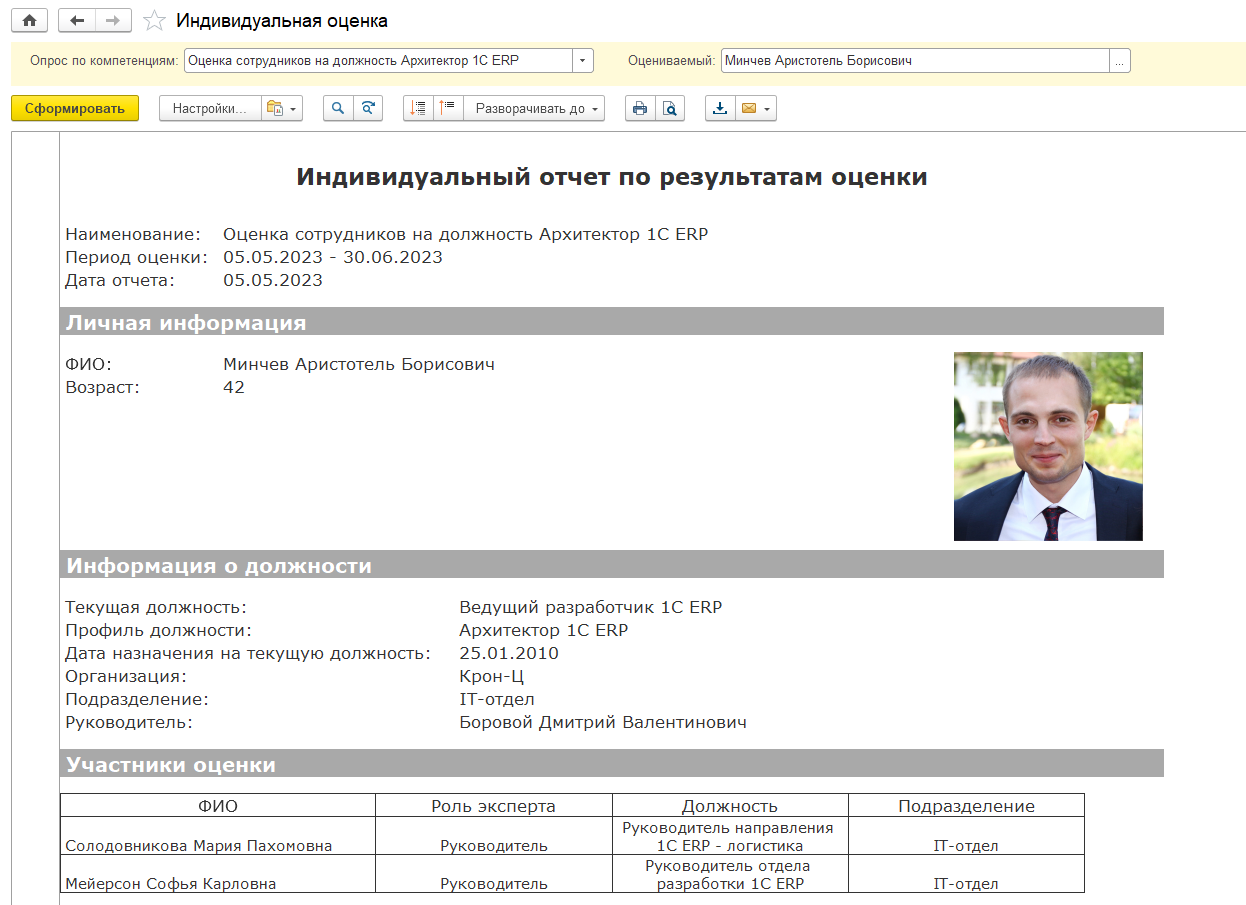Go to the home page icon
This screenshot has width=1246, height=905.
click(29, 20)
